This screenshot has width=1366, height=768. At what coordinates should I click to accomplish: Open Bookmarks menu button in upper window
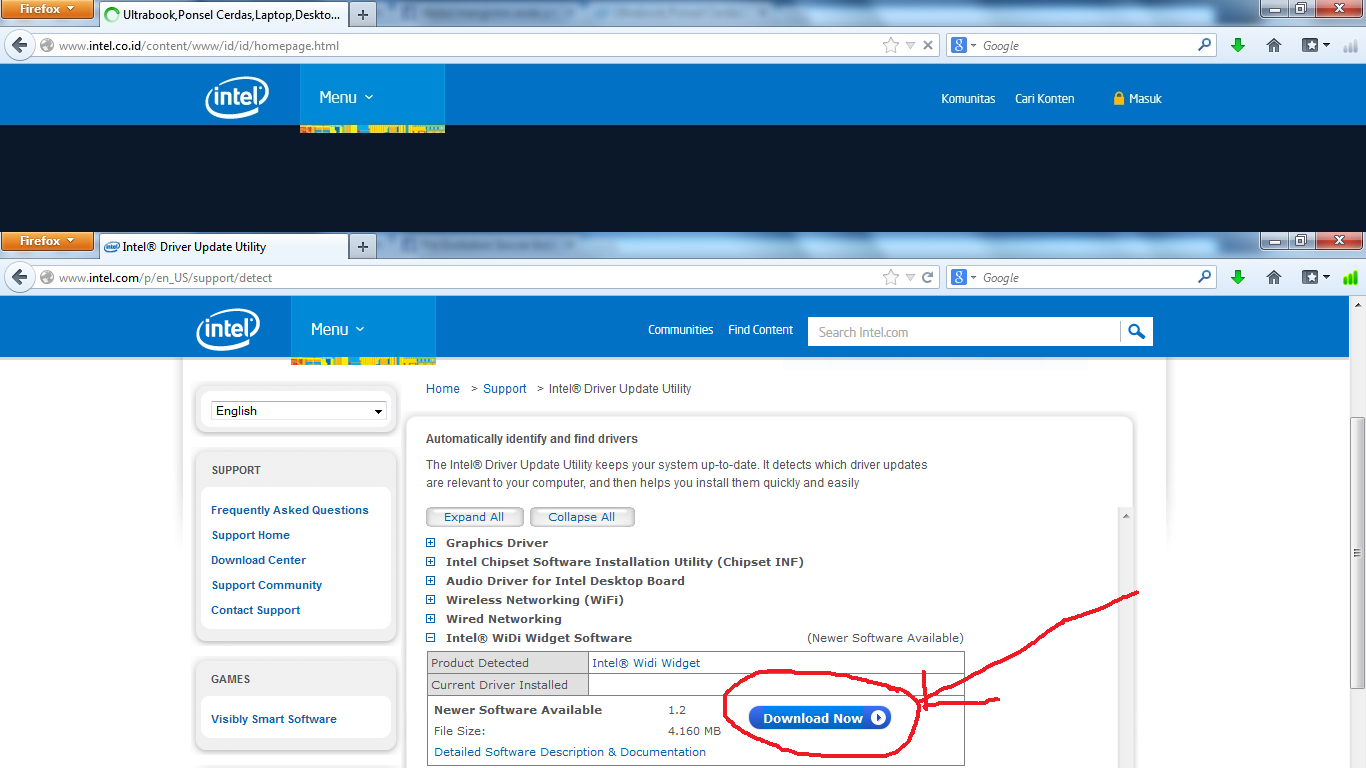coord(1316,45)
